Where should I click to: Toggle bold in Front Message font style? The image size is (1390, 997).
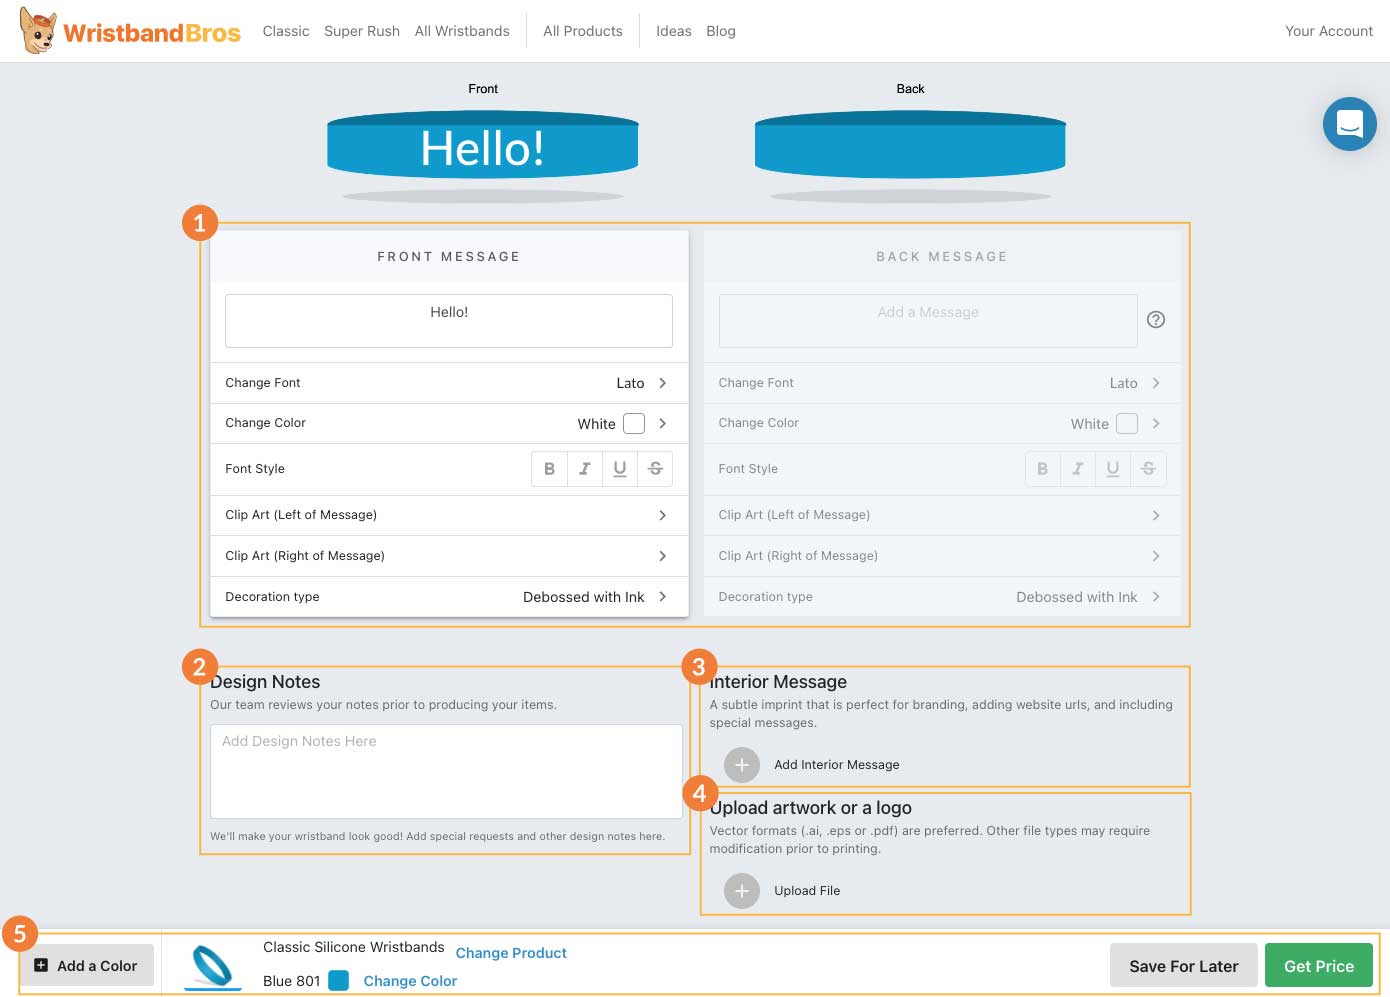click(x=549, y=469)
